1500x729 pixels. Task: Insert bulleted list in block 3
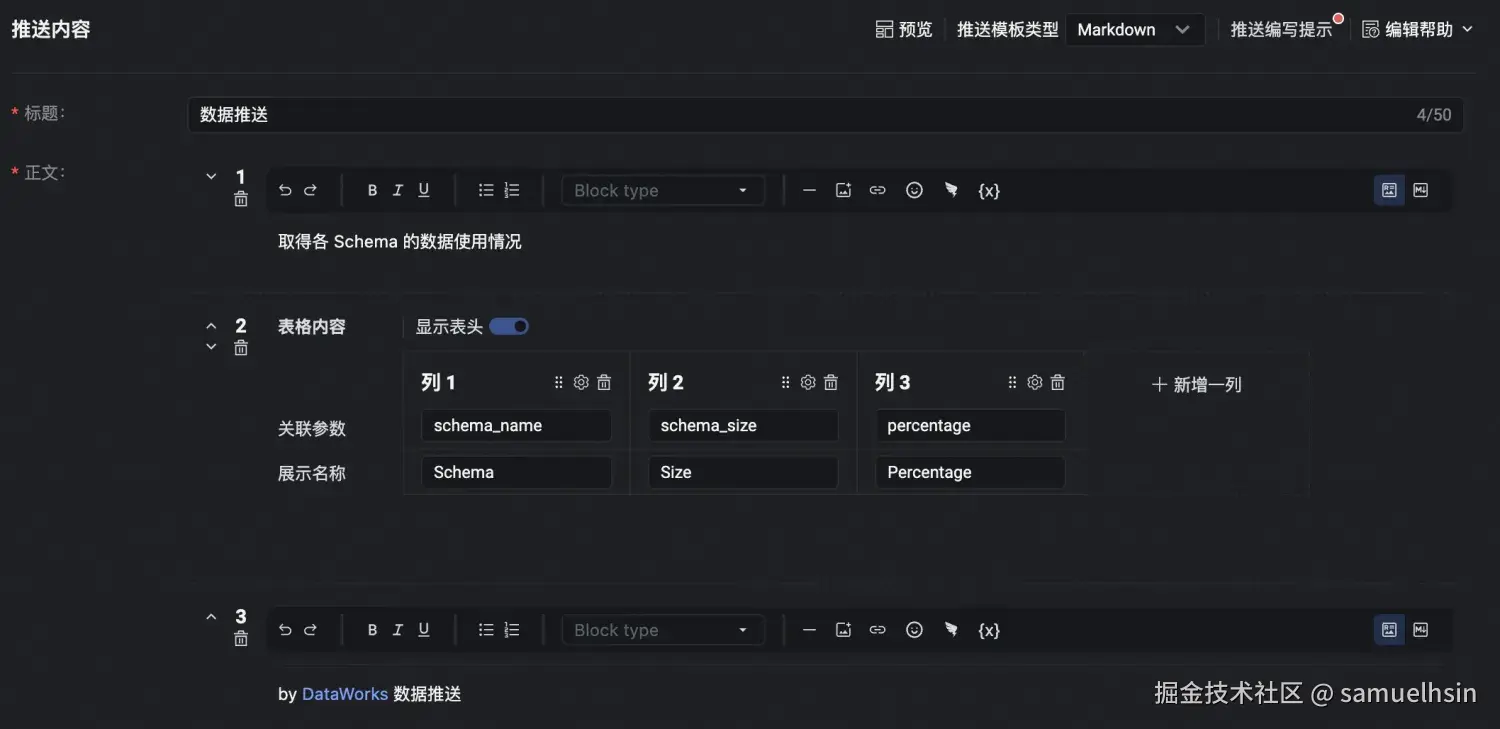(x=486, y=630)
